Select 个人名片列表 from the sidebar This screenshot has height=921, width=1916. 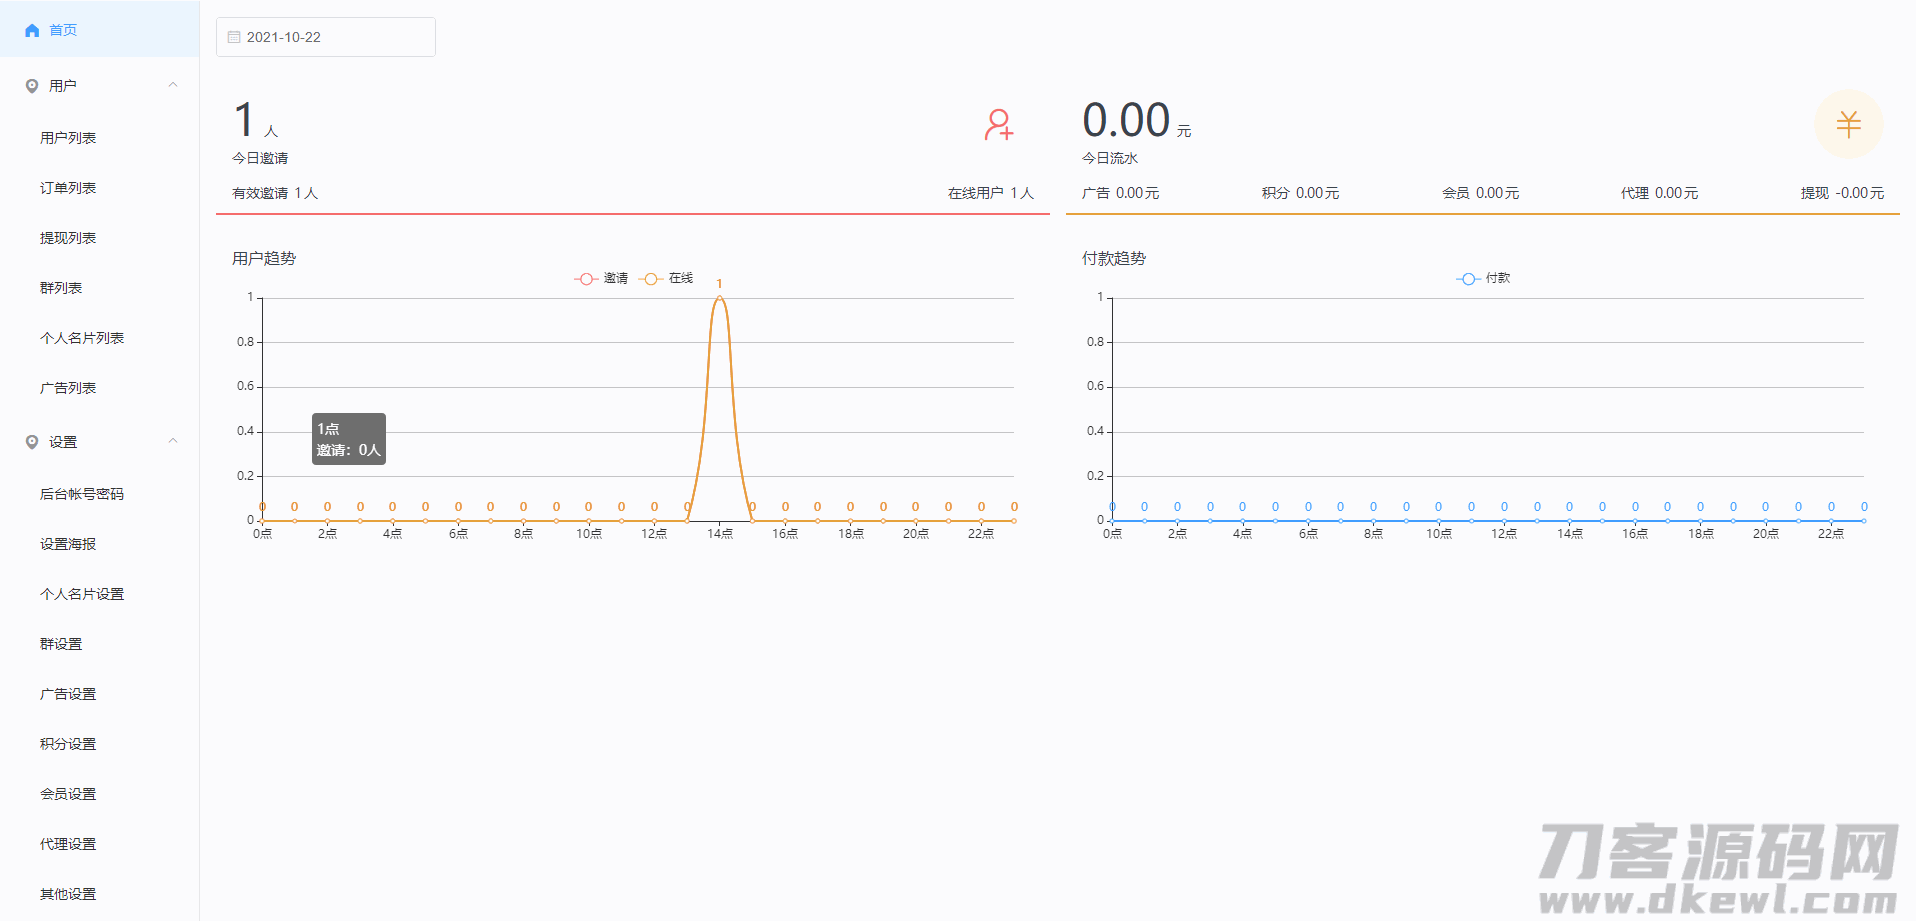pos(82,338)
